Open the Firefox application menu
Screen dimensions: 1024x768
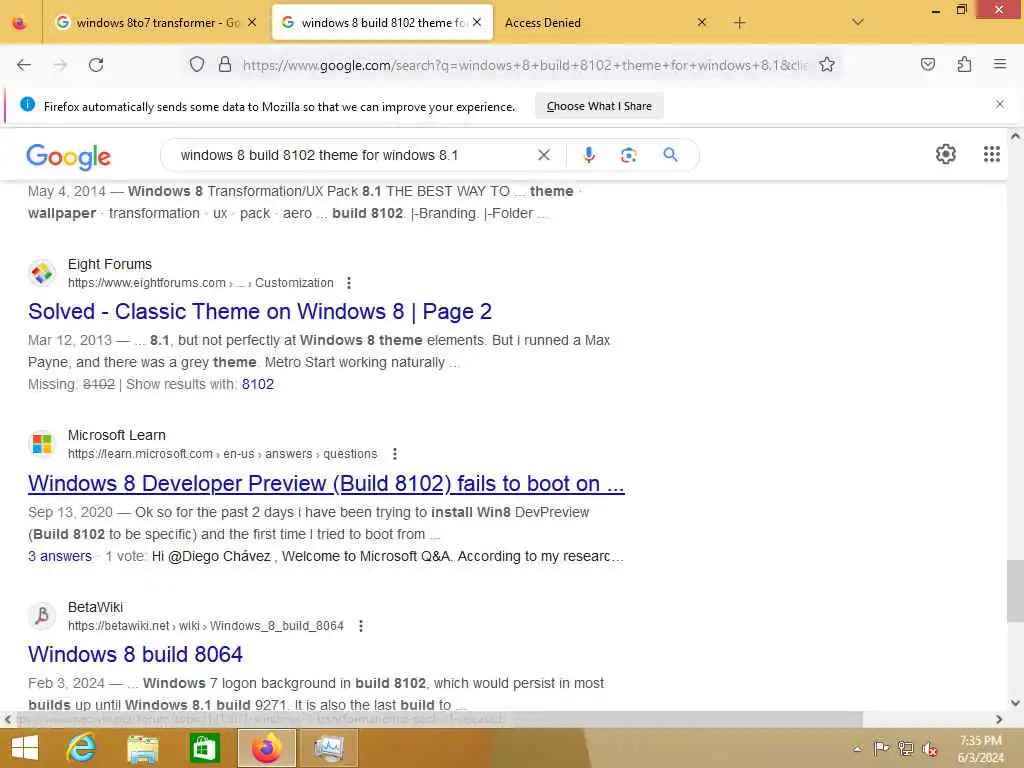(1000, 65)
